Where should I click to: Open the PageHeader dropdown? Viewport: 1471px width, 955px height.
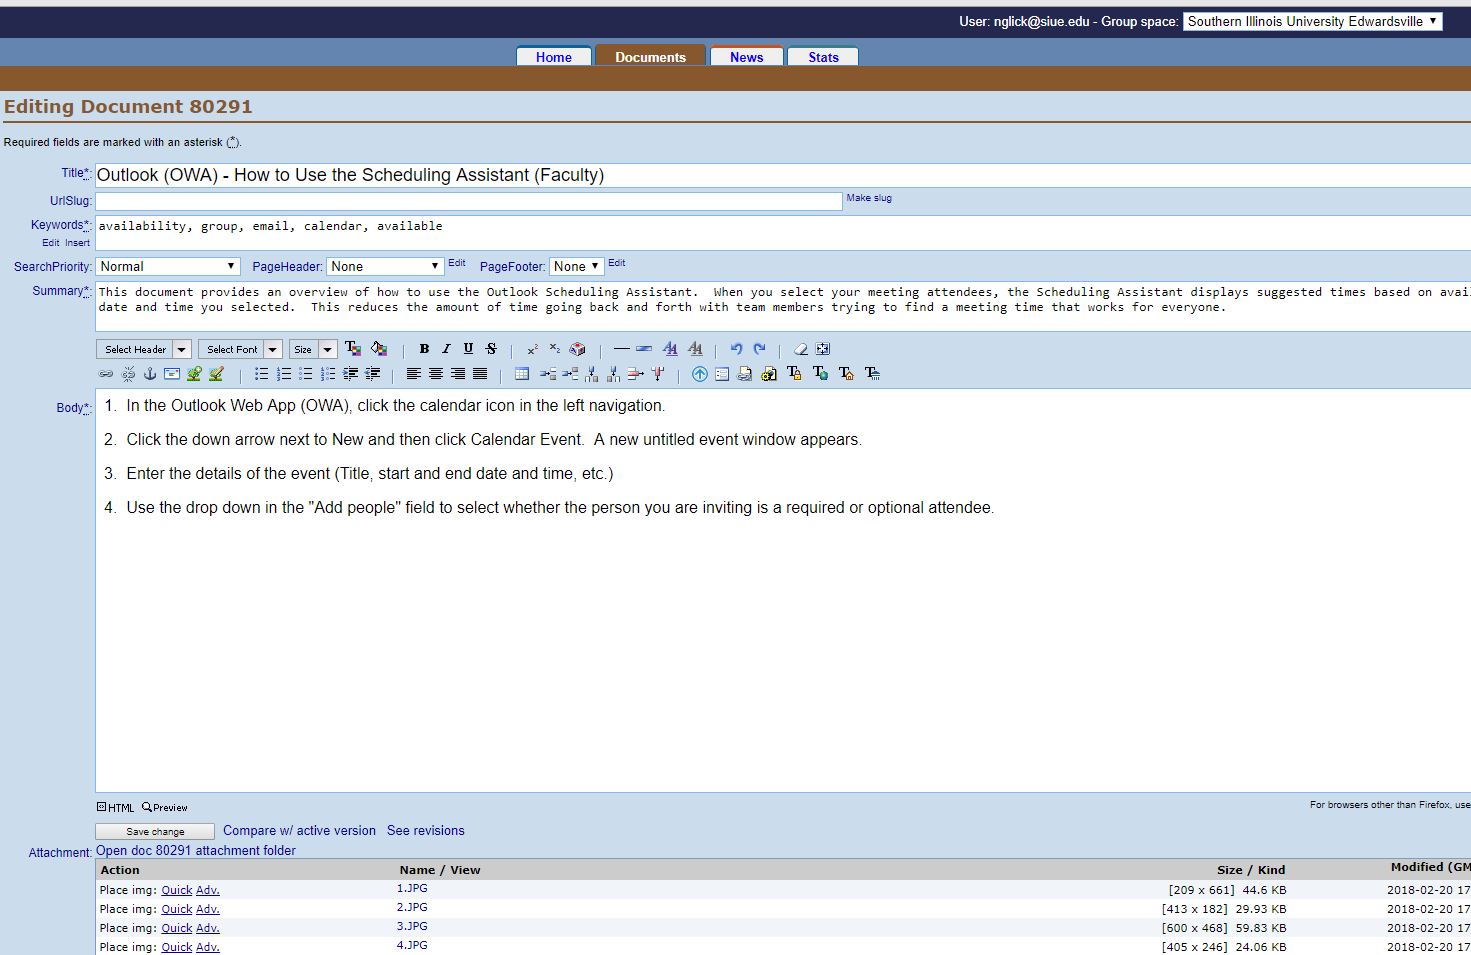(x=386, y=266)
